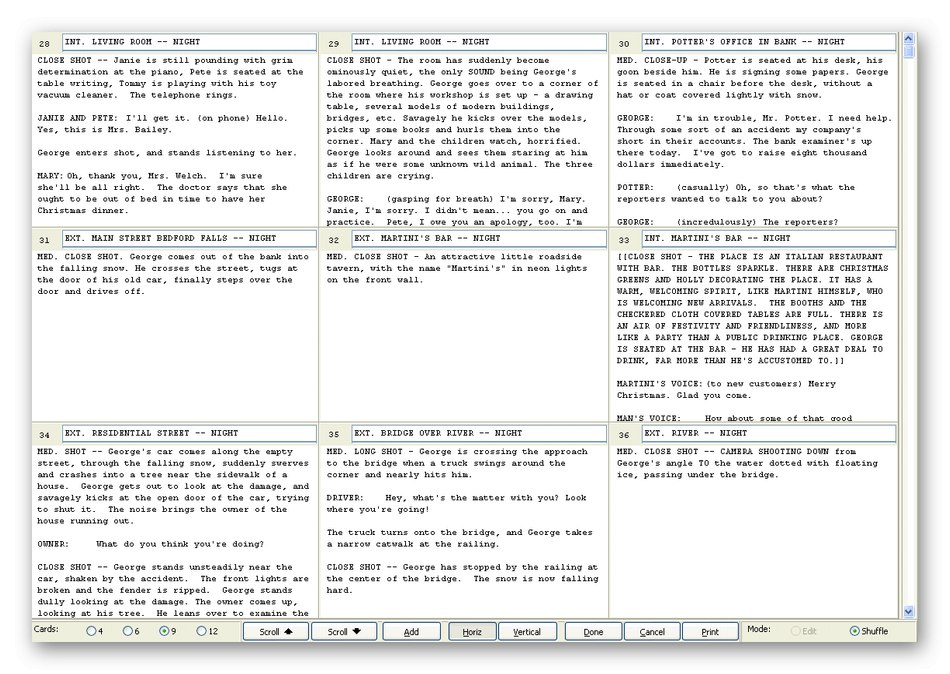950x674 pixels.
Task: Click card 32 text attractive little roadside tavern
Action: [x=457, y=268]
